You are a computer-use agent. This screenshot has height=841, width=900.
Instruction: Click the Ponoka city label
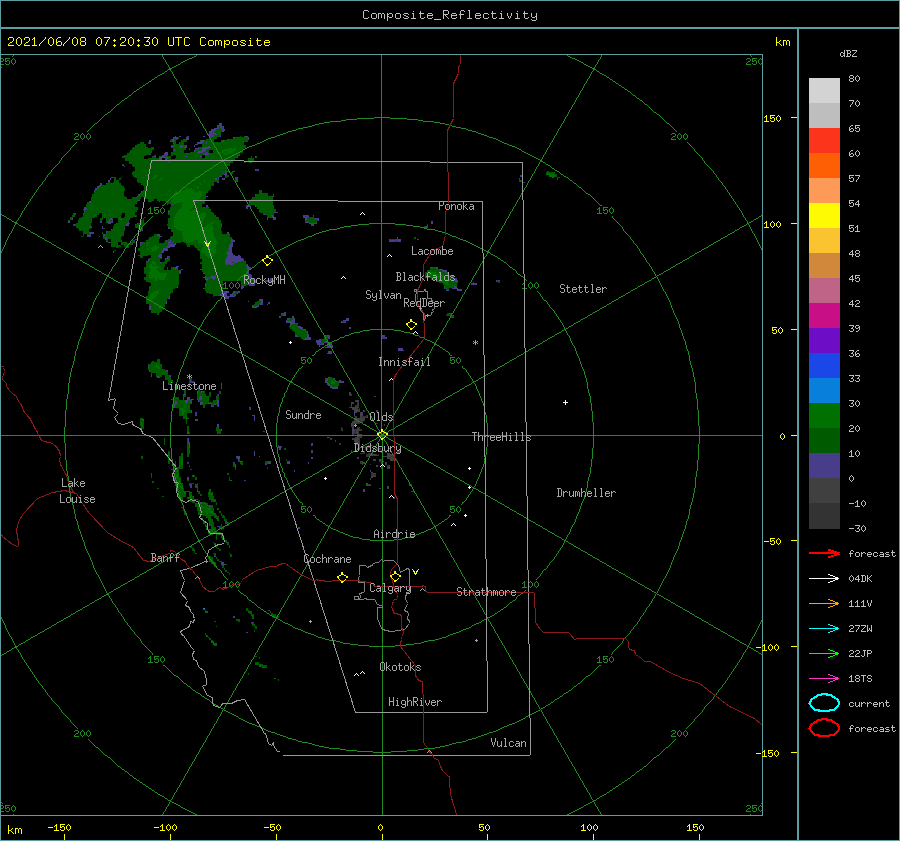click(456, 206)
